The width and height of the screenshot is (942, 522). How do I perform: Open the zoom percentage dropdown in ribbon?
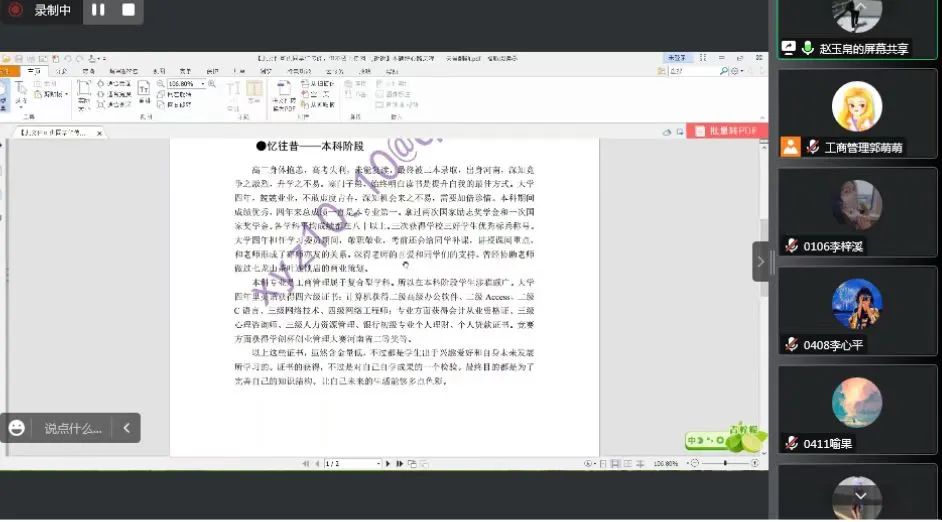[x=204, y=85]
